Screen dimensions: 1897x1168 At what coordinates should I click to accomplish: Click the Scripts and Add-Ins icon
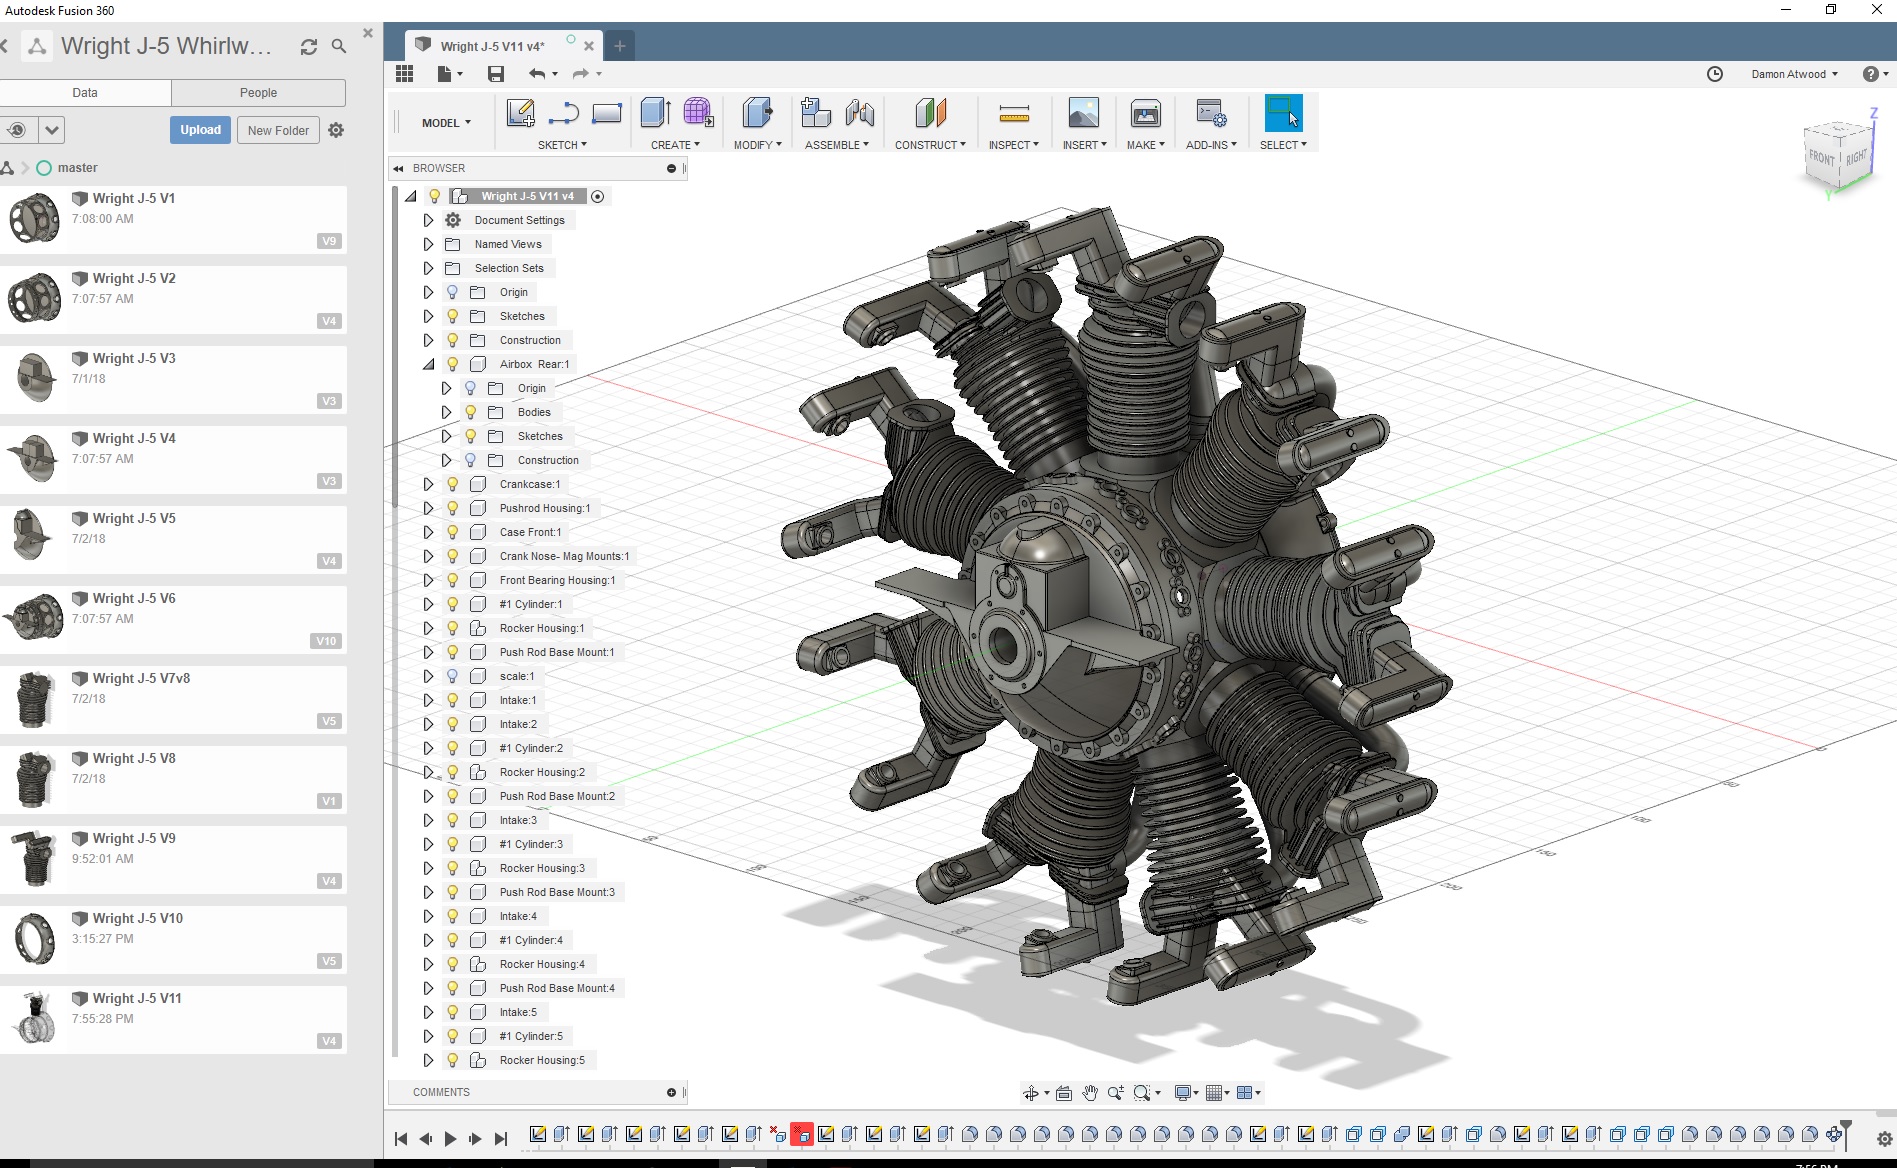pyautogui.click(x=1211, y=113)
